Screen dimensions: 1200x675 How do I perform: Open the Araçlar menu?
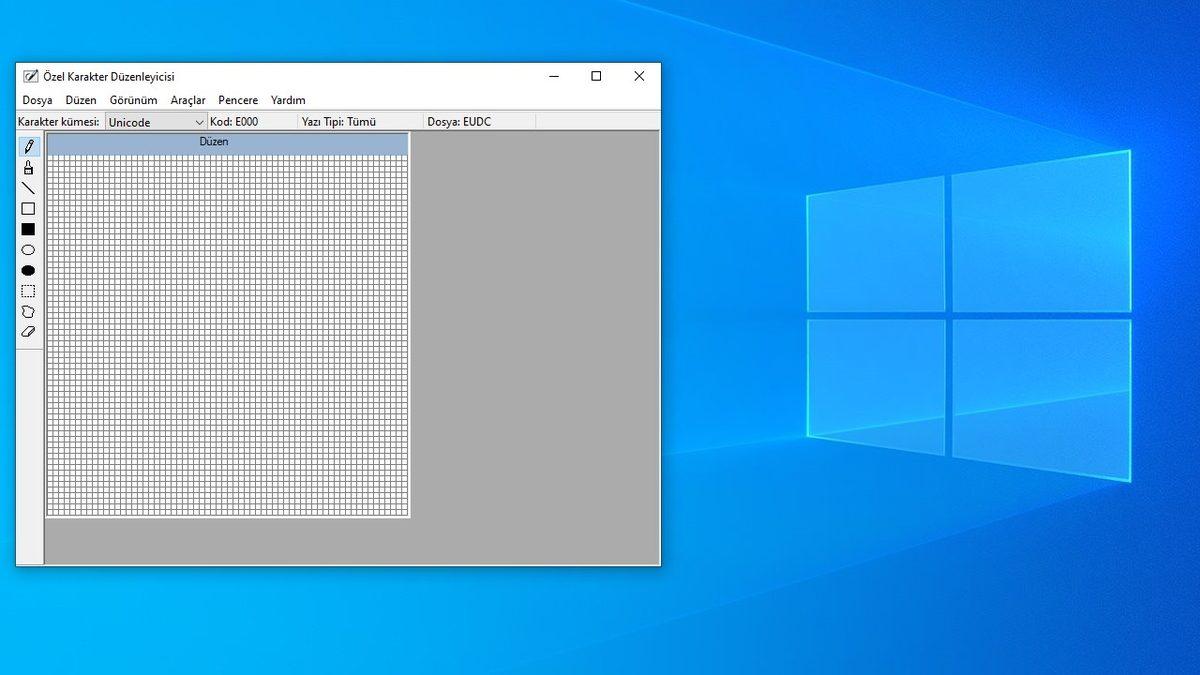click(x=188, y=100)
